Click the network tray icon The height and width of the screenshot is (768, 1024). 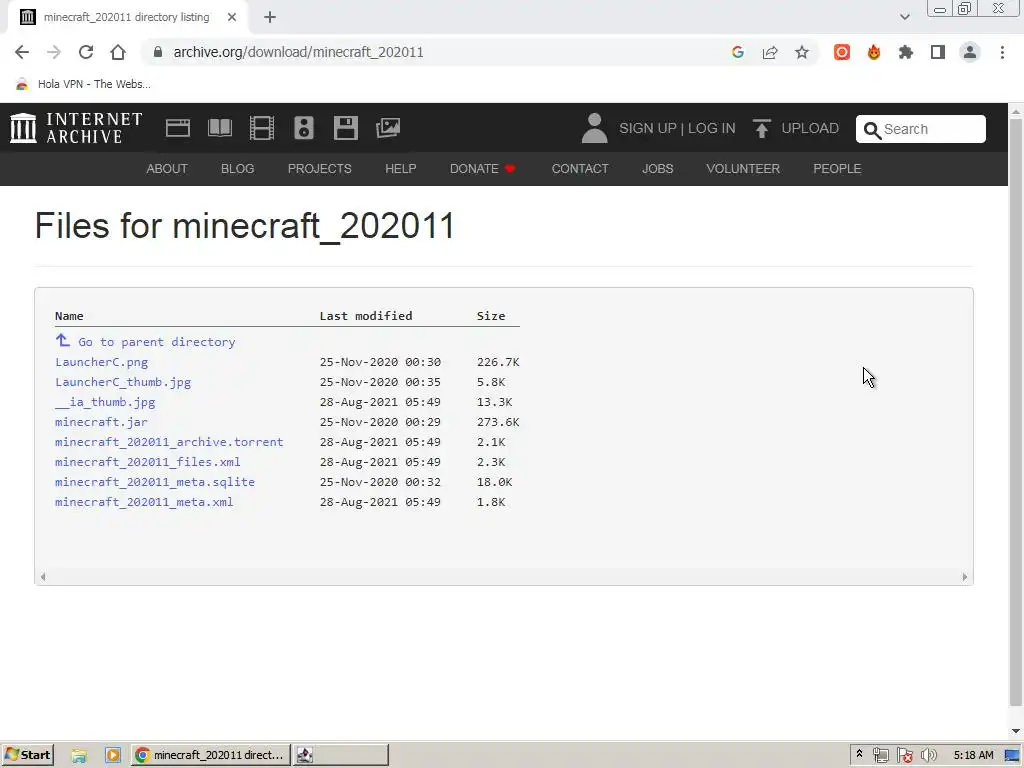[880, 755]
